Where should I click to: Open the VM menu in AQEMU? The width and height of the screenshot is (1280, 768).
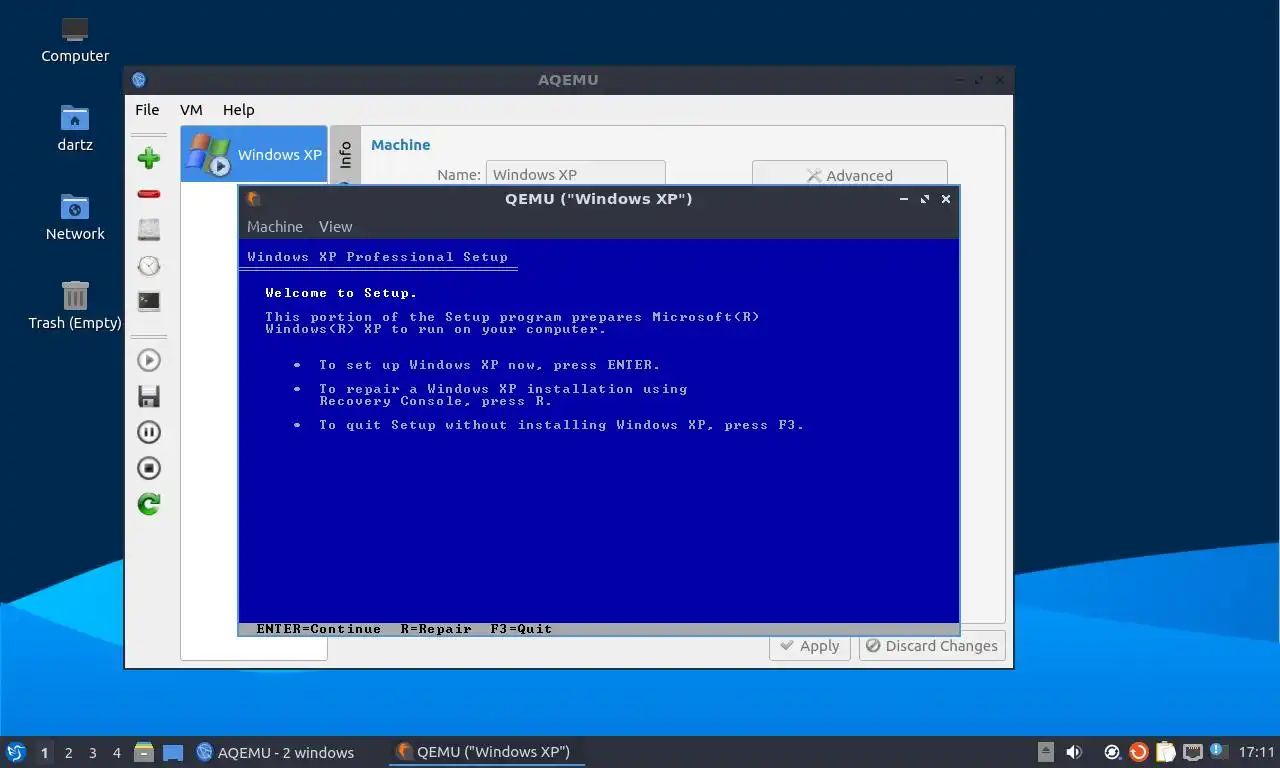[x=191, y=110]
